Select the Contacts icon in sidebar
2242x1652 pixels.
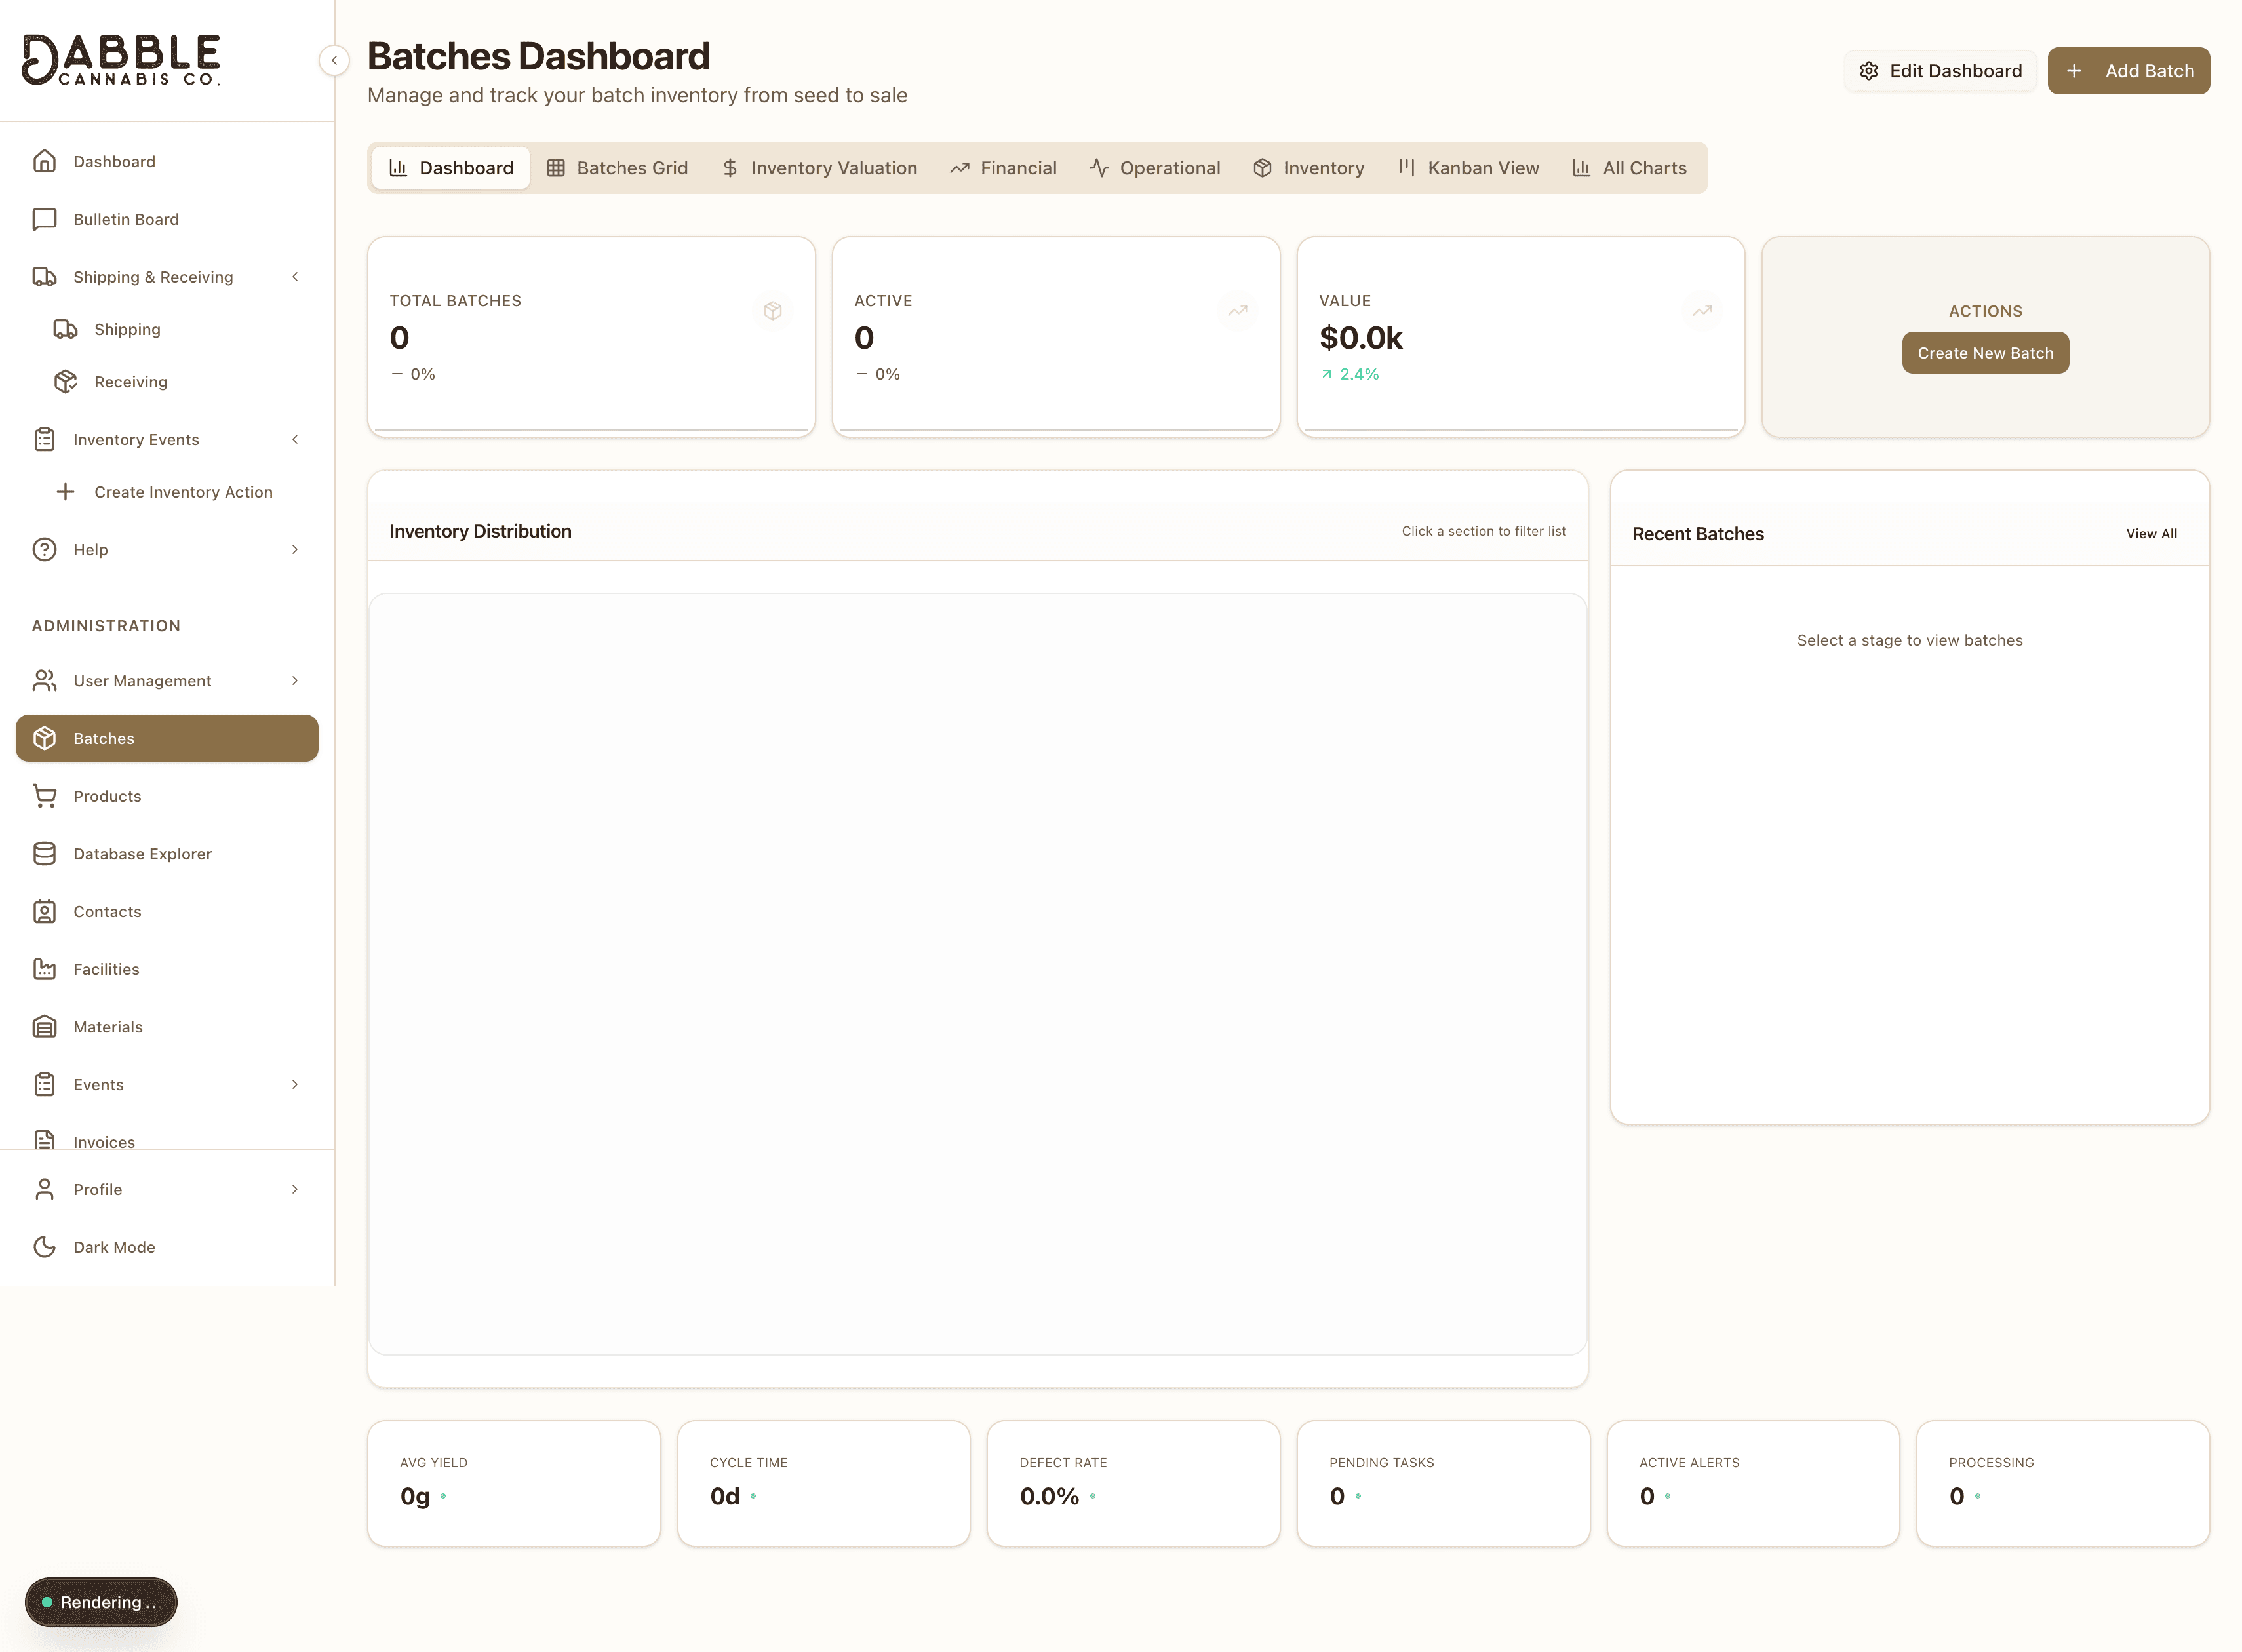pyautogui.click(x=44, y=911)
